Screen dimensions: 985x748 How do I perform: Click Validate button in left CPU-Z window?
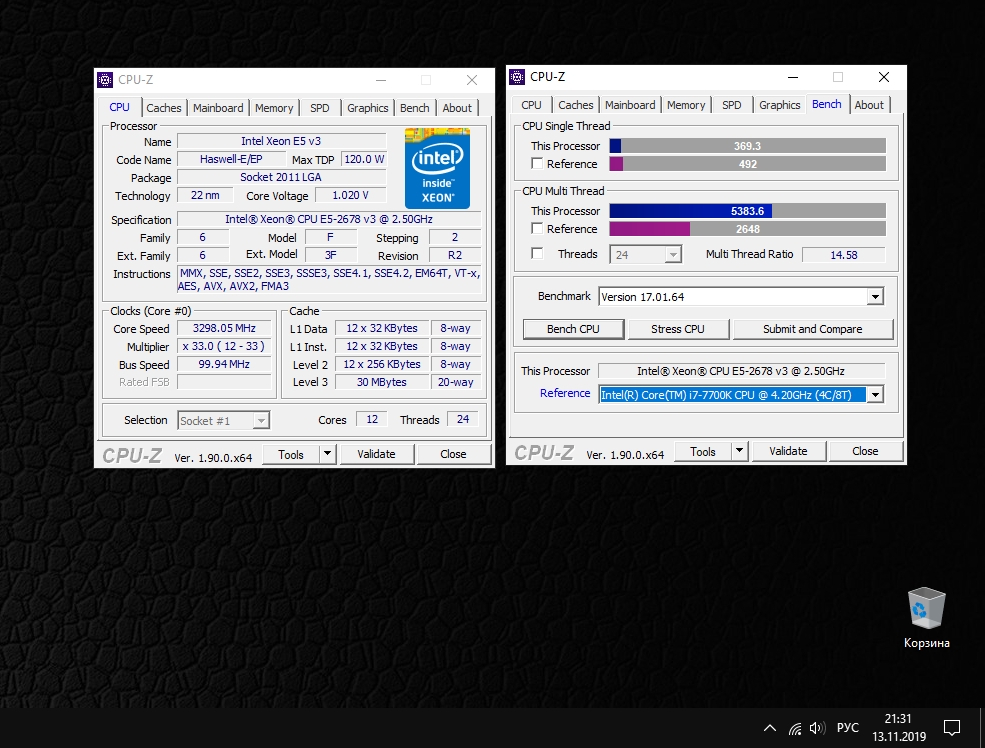pos(376,454)
